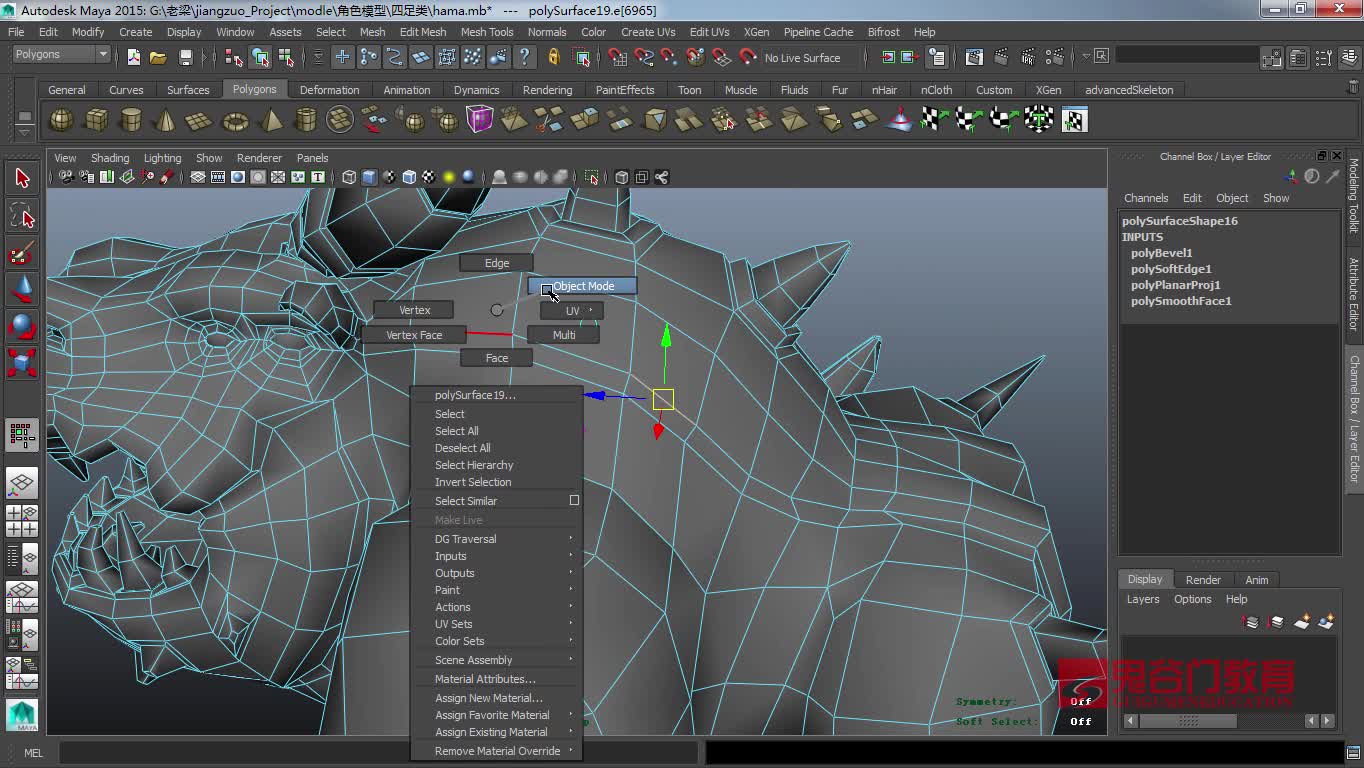Image resolution: width=1364 pixels, height=768 pixels.
Task: Activate the Paint Selection tool
Action: [x=22, y=252]
